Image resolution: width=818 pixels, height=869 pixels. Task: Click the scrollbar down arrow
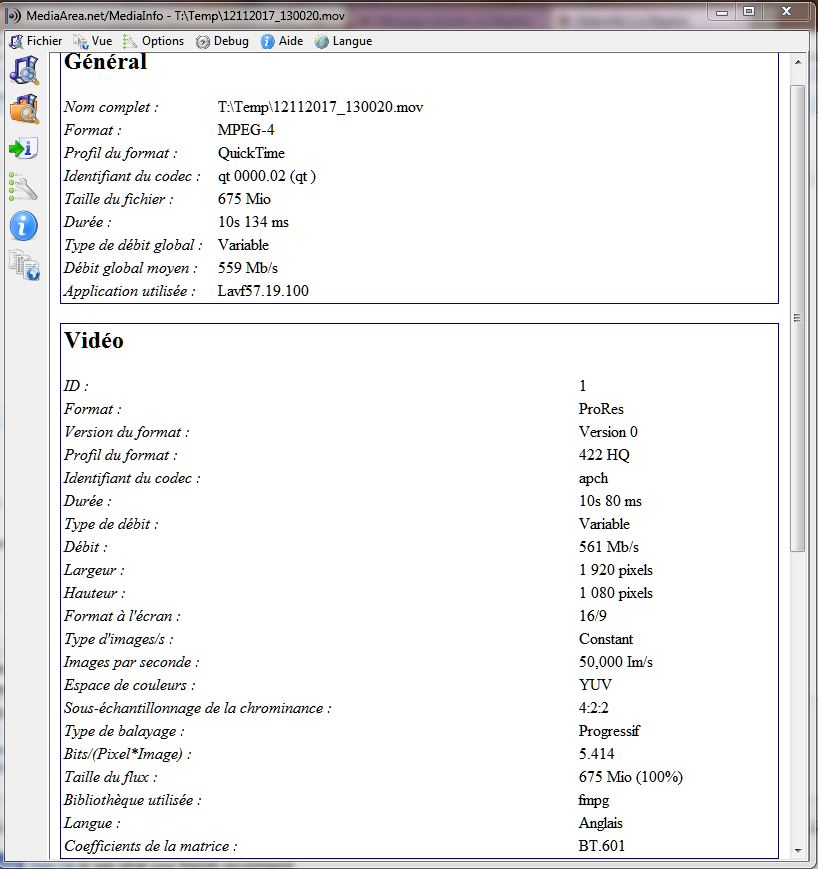798,850
